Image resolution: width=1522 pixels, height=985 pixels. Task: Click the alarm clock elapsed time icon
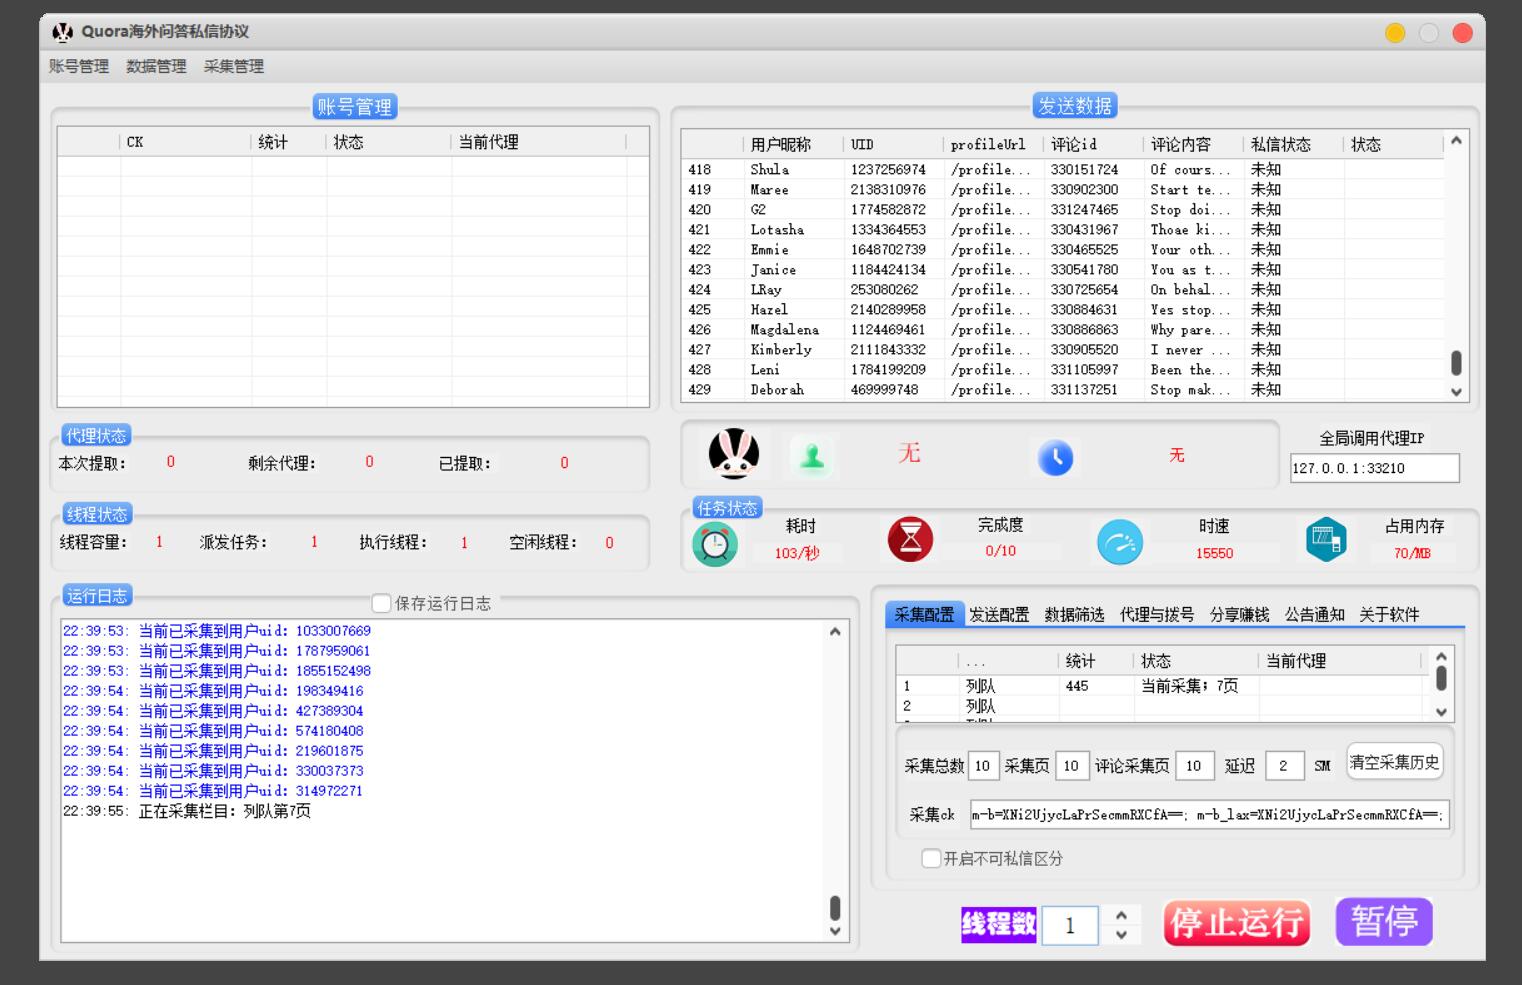[x=714, y=544]
